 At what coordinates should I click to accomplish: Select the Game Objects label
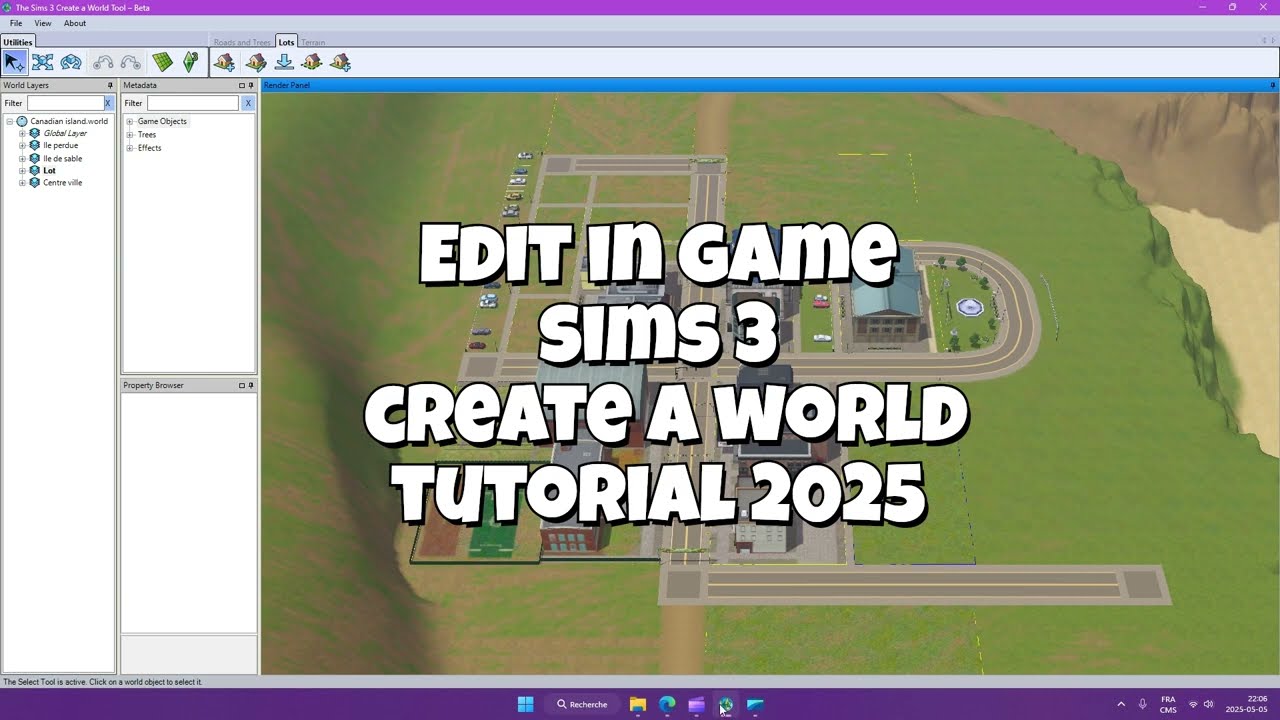tap(162, 121)
